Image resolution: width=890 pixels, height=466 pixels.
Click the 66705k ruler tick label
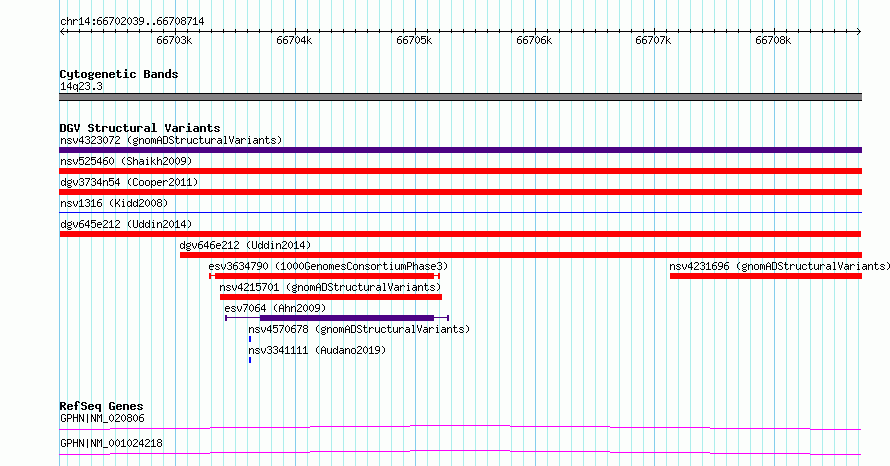point(414,40)
